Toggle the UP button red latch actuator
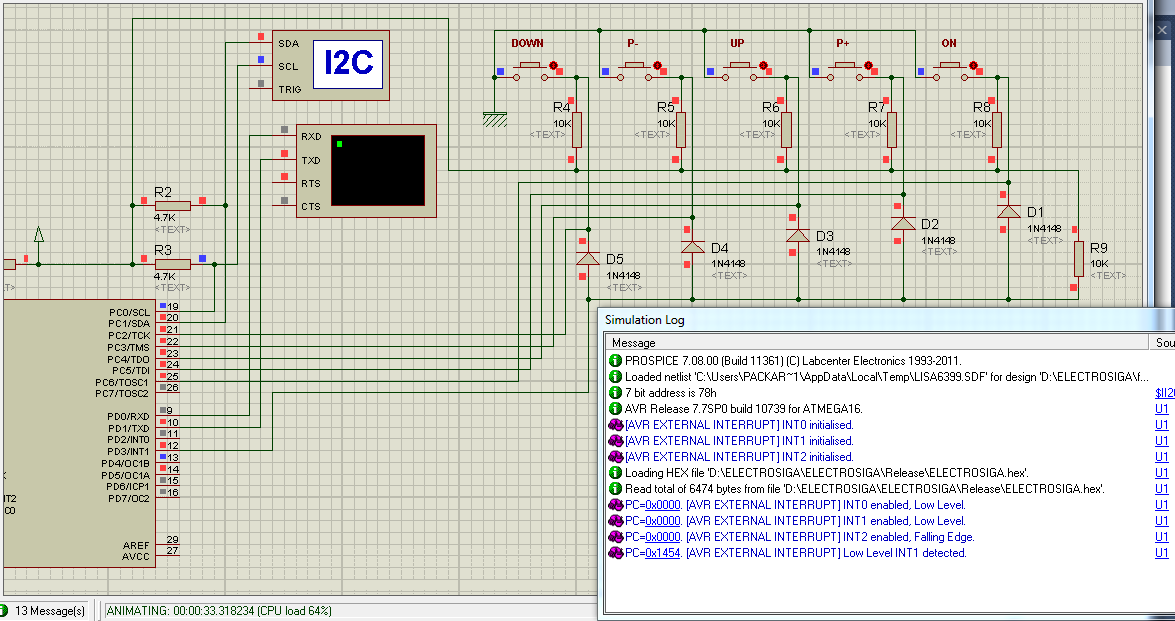This screenshot has width=1175, height=621. pos(763,66)
